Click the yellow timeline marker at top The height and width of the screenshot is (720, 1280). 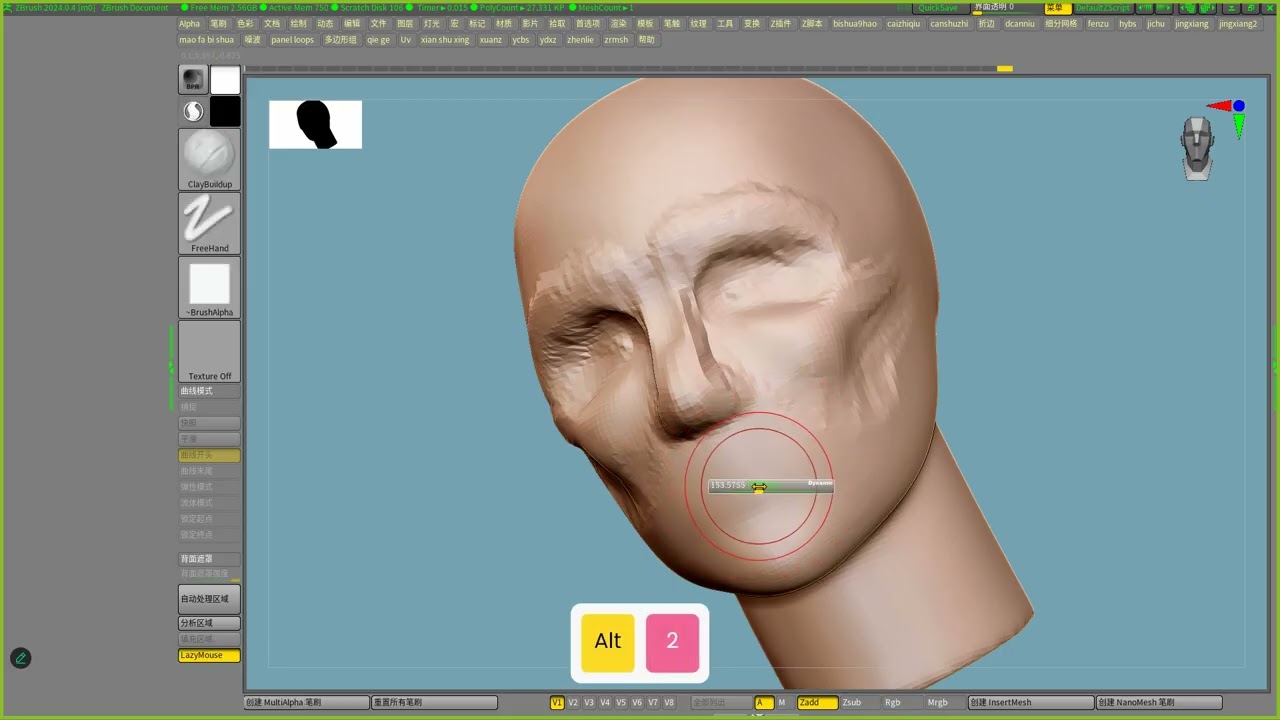(1005, 69)
